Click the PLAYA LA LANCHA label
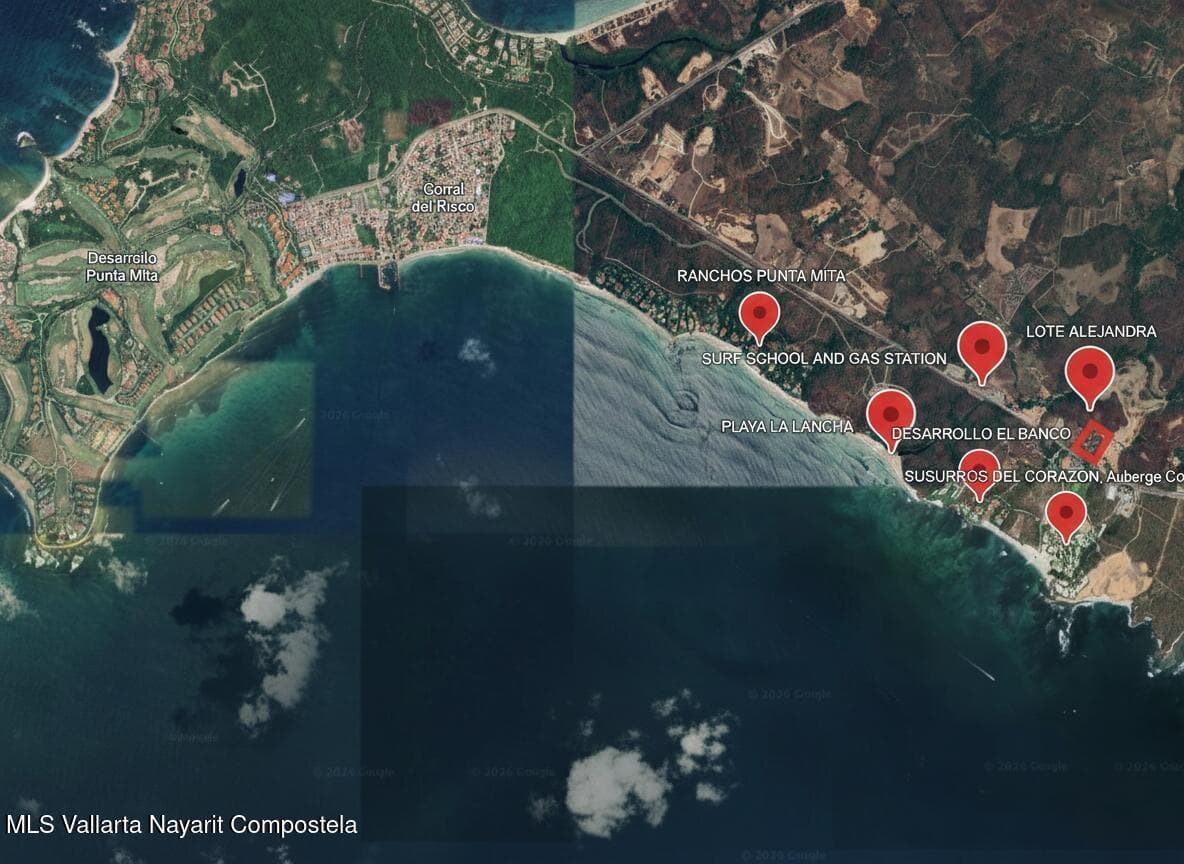Screen dimensions: 1184x864 787,427
